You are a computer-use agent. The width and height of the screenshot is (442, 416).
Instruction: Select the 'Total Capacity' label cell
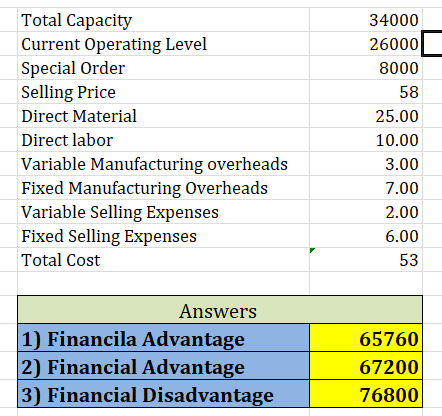tap(163, 20)
